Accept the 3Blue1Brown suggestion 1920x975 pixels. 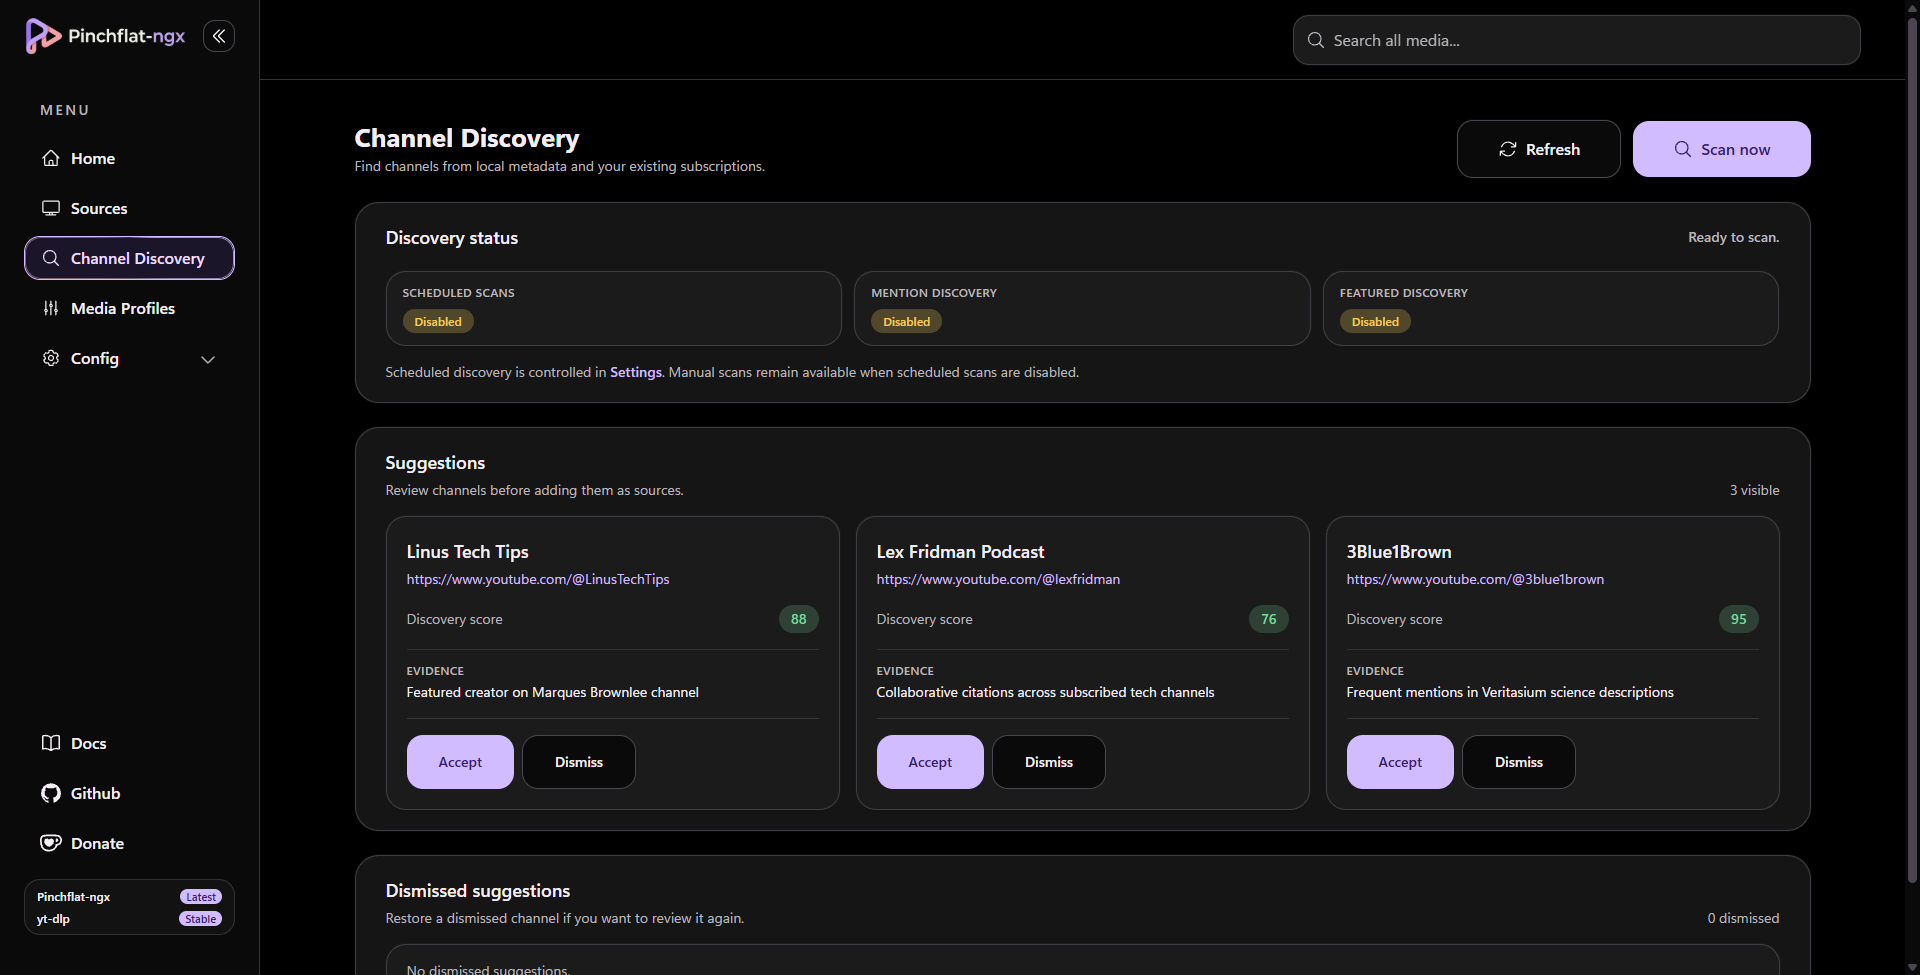(x=1400, y=762)
